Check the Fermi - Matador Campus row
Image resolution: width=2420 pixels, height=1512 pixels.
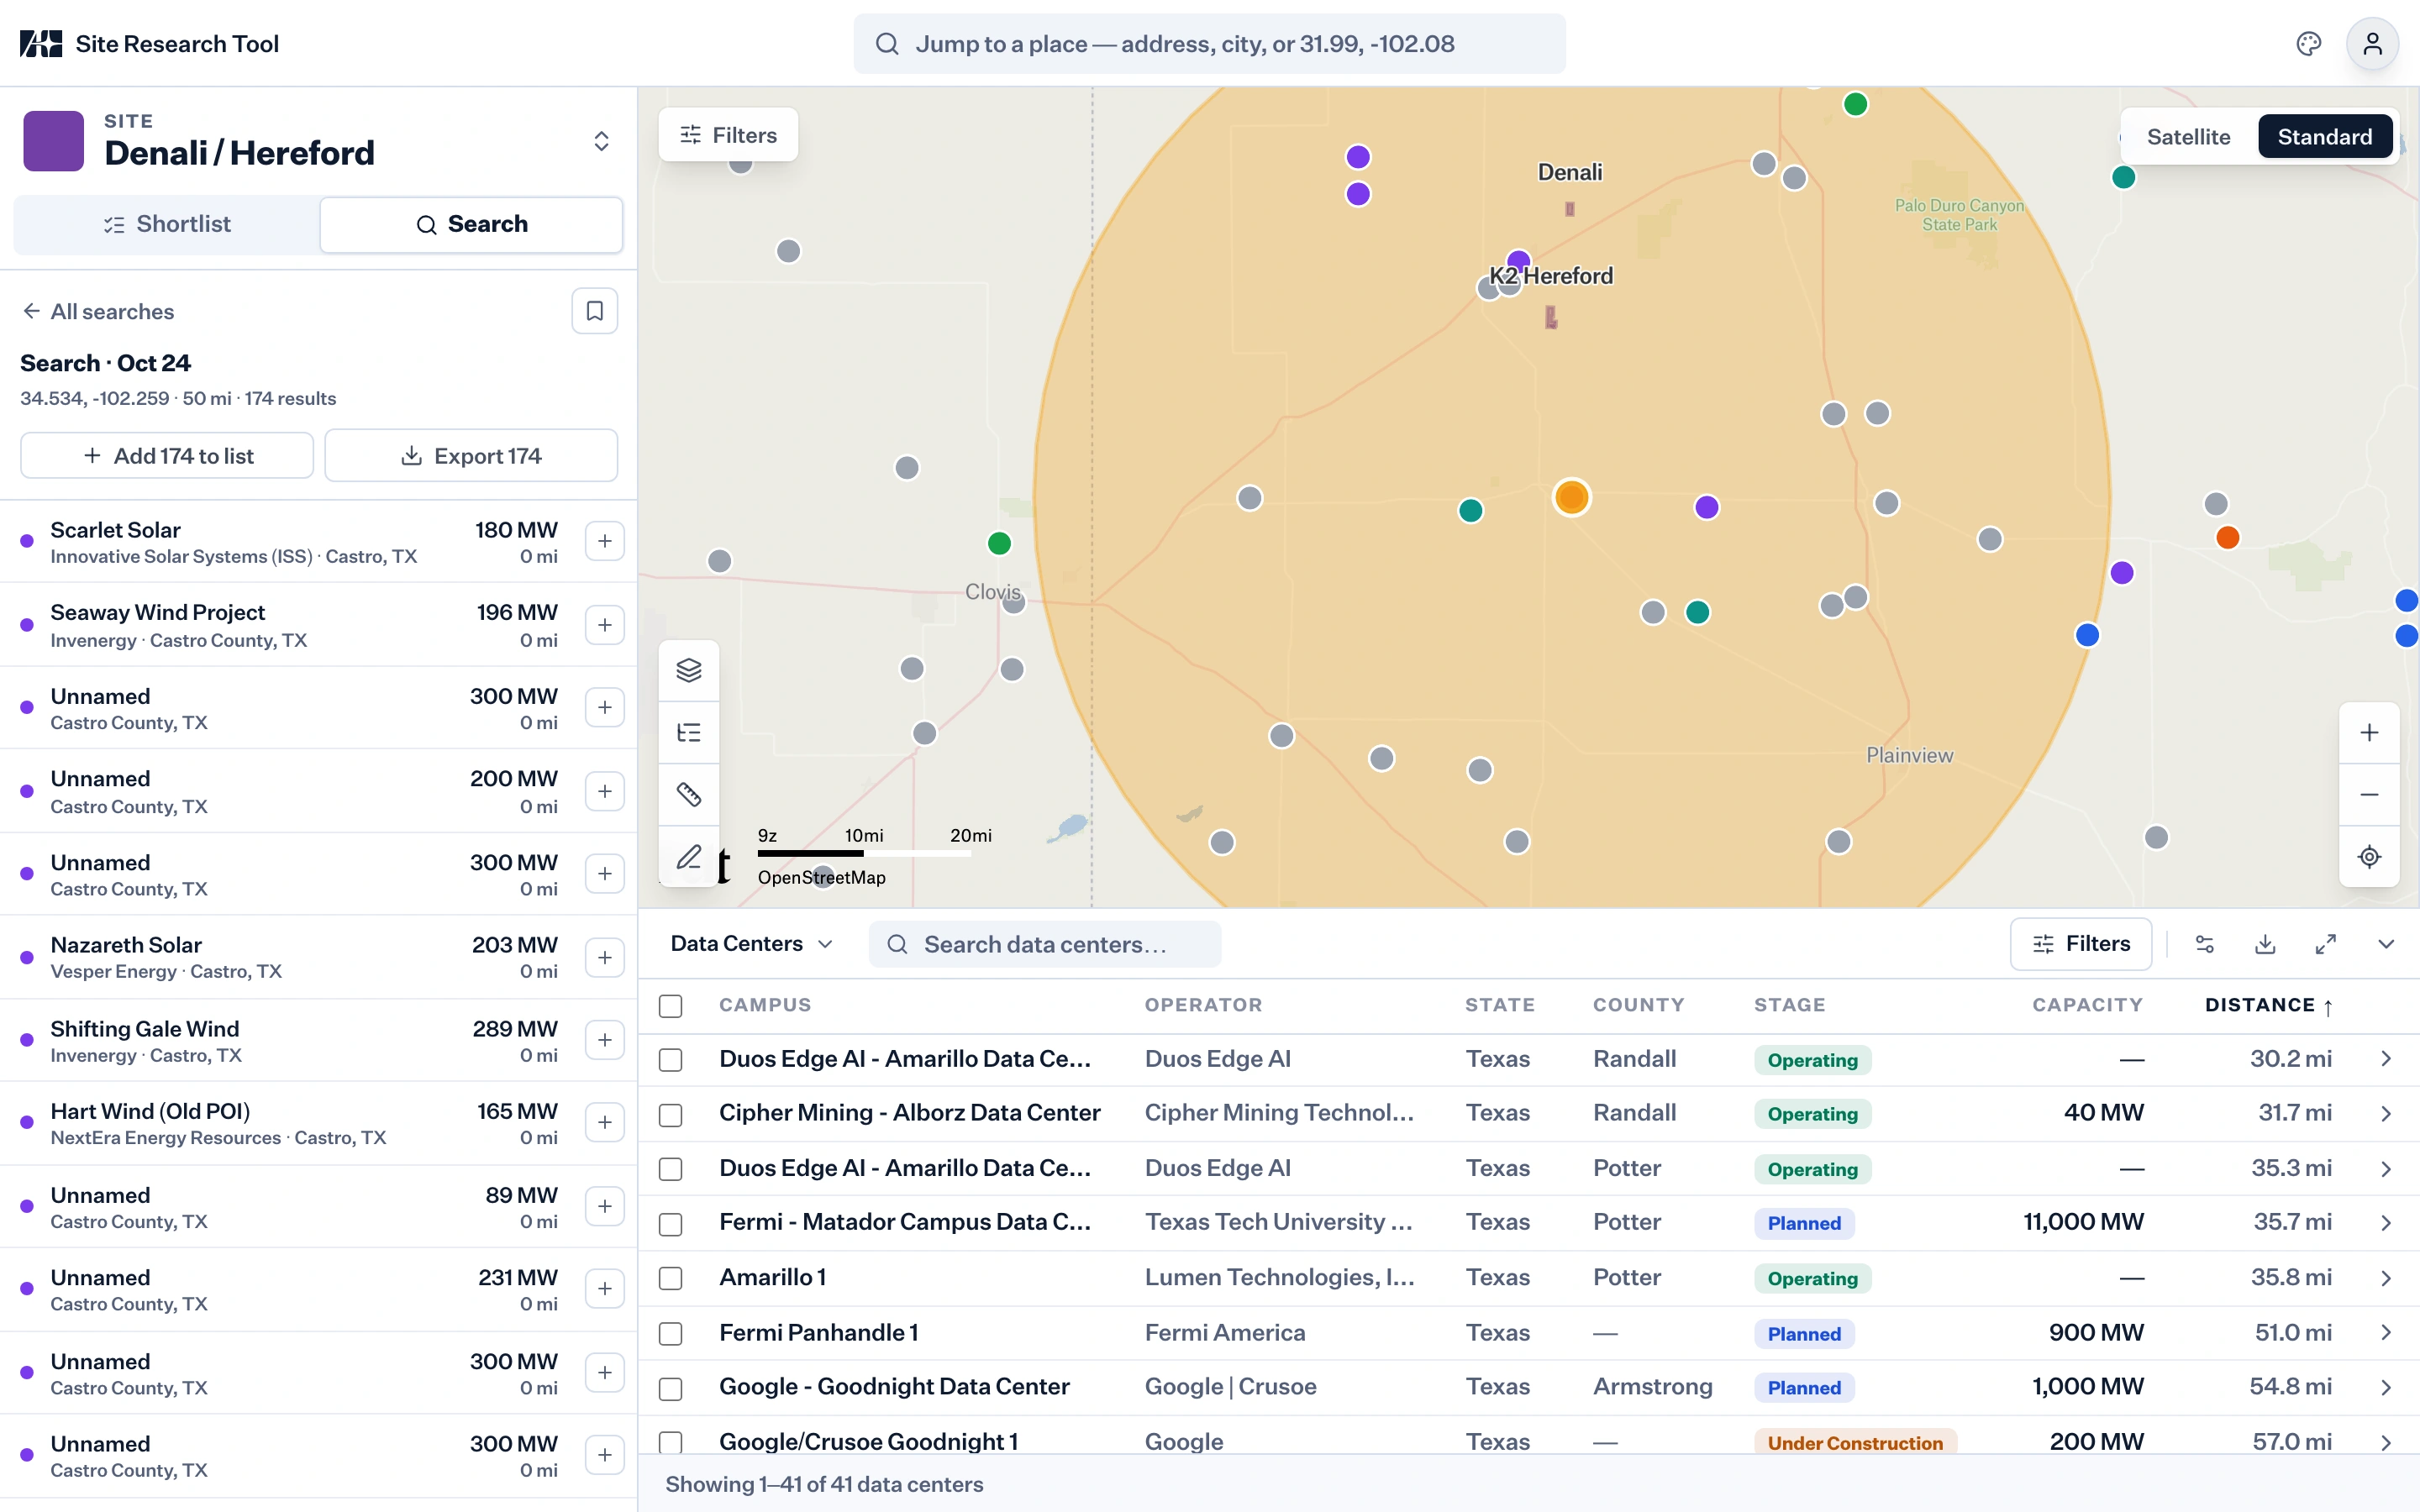[x=670, y=1223]
